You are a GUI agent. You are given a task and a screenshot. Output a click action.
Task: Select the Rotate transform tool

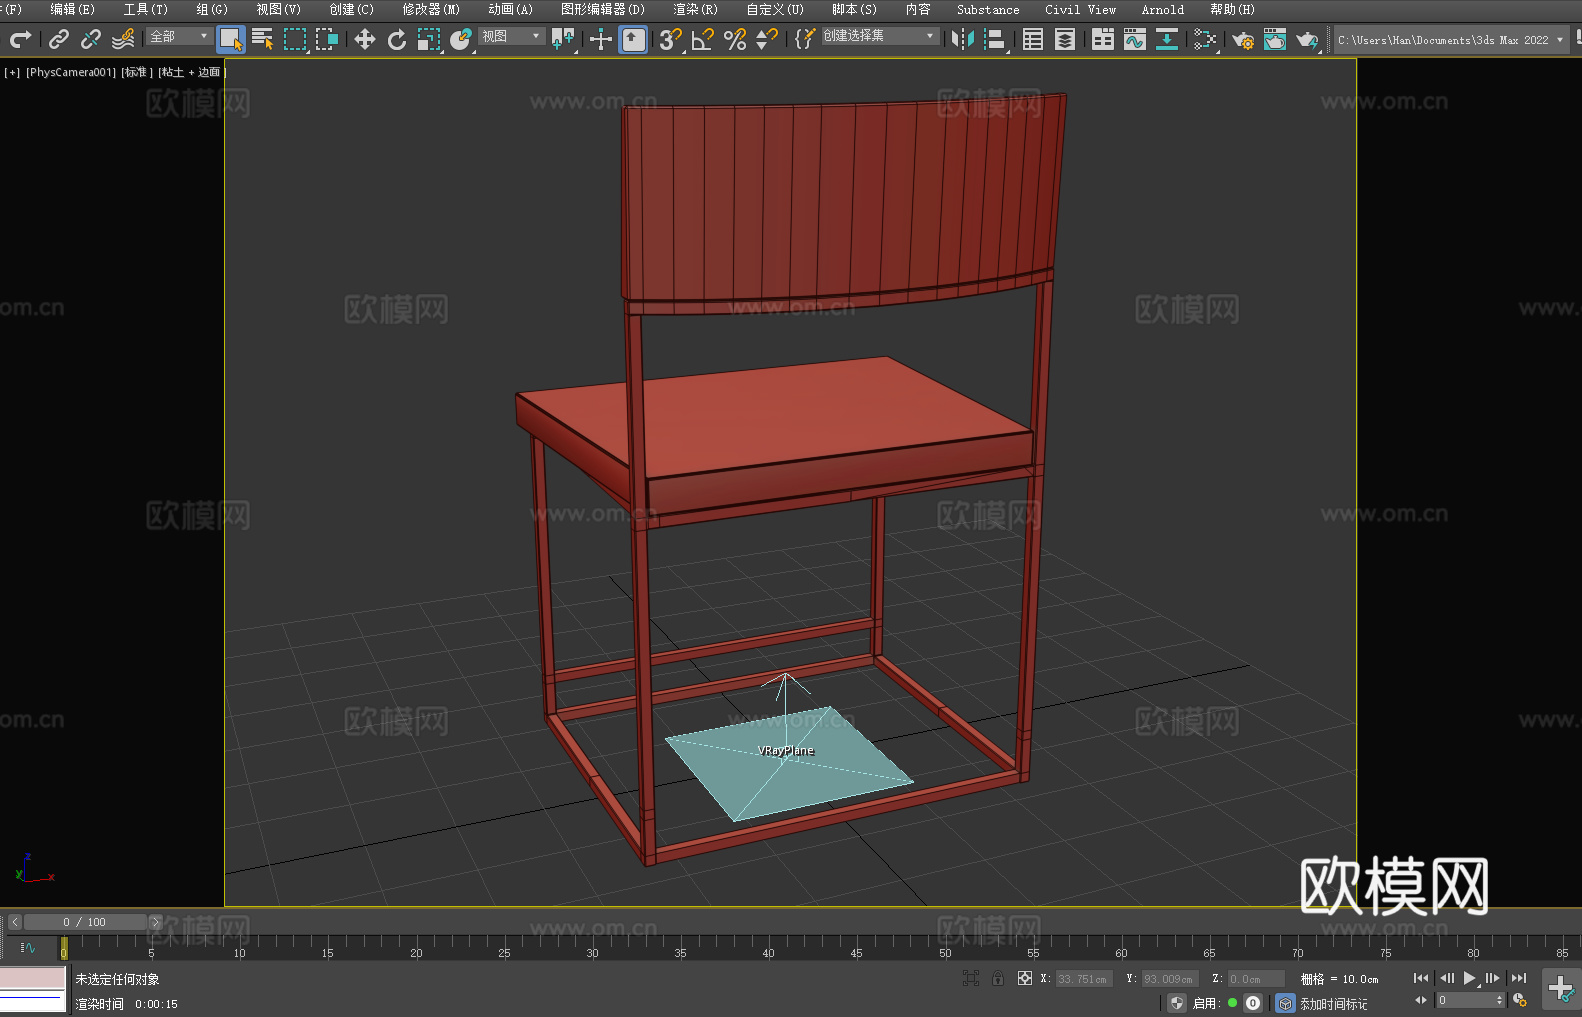point(397,40)
